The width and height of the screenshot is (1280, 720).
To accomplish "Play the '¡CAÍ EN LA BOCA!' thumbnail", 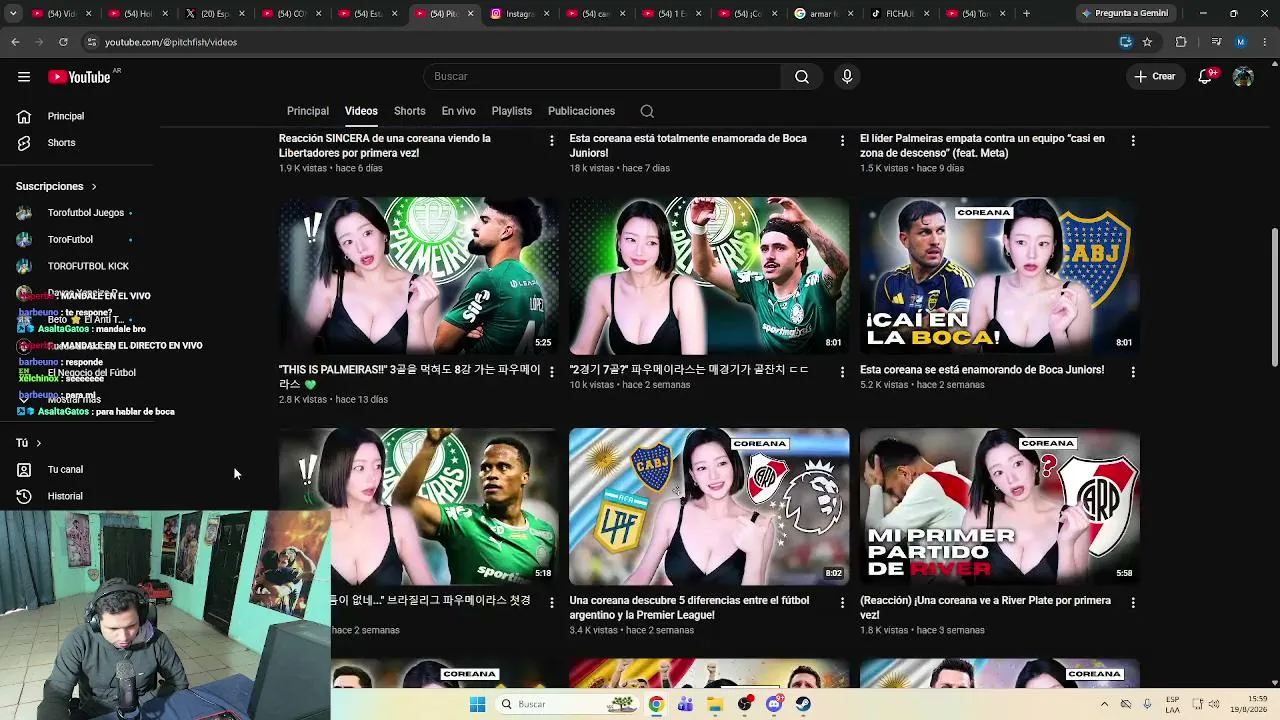I will click(1000, 276).
